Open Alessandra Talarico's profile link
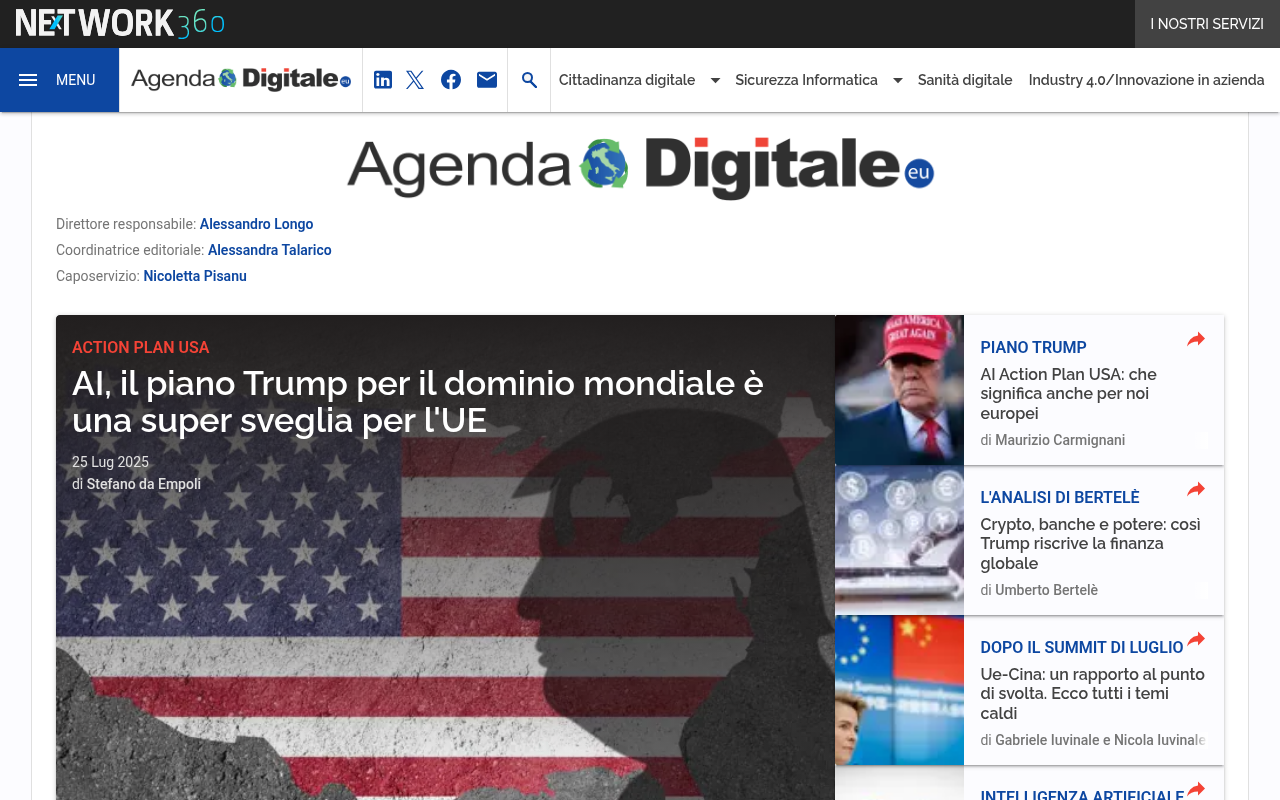 270,250
